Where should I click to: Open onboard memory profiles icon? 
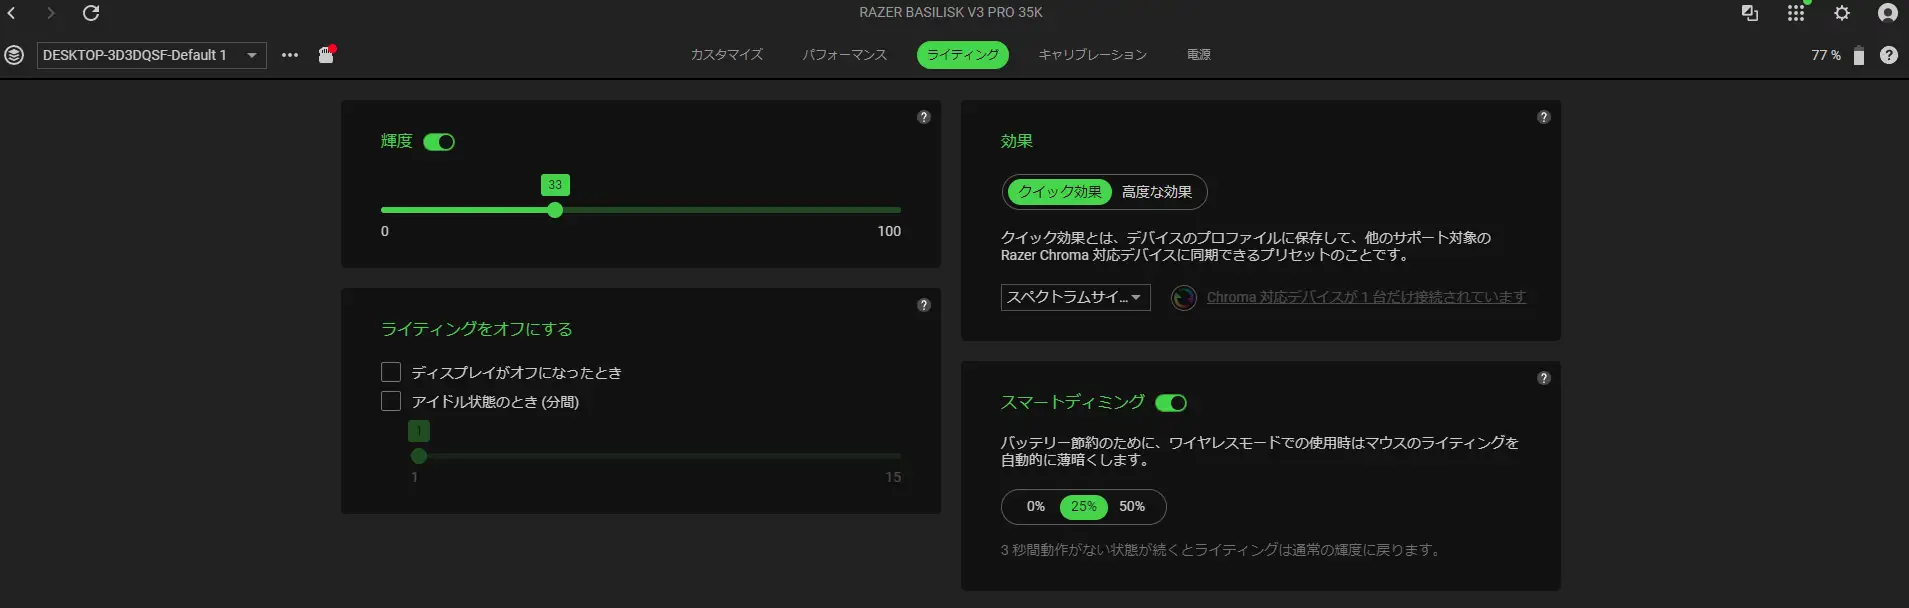click(x=326, y=55)
